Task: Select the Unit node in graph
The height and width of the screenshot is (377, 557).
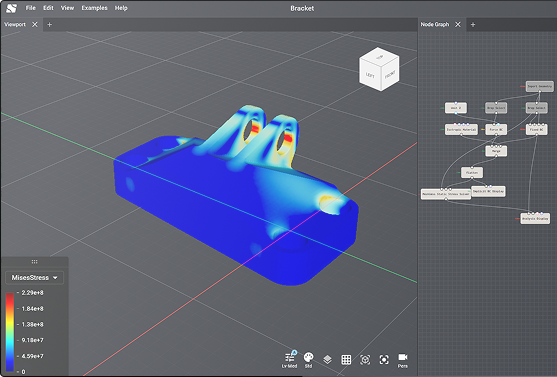Action: [456, 108]
